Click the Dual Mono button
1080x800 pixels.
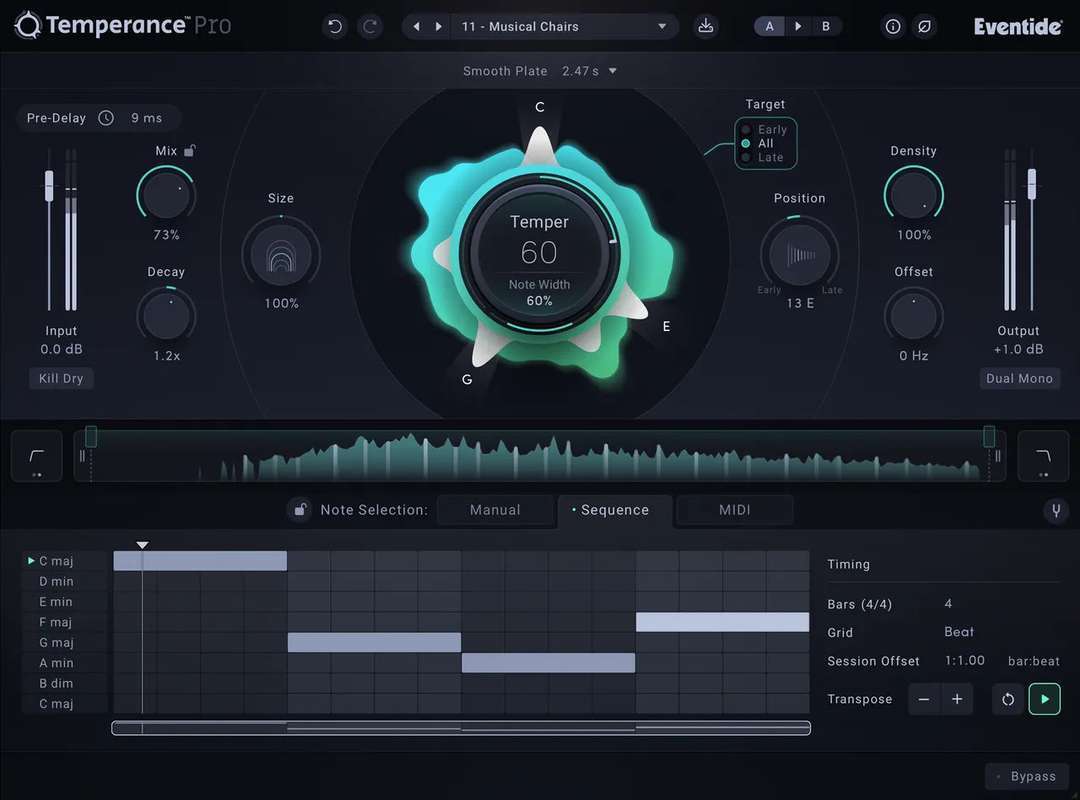(1020, 379)
